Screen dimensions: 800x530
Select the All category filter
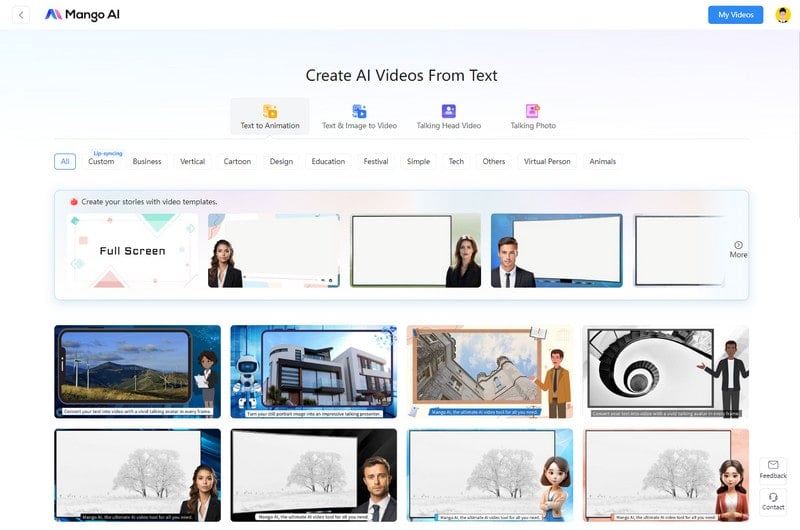point(65,161)
